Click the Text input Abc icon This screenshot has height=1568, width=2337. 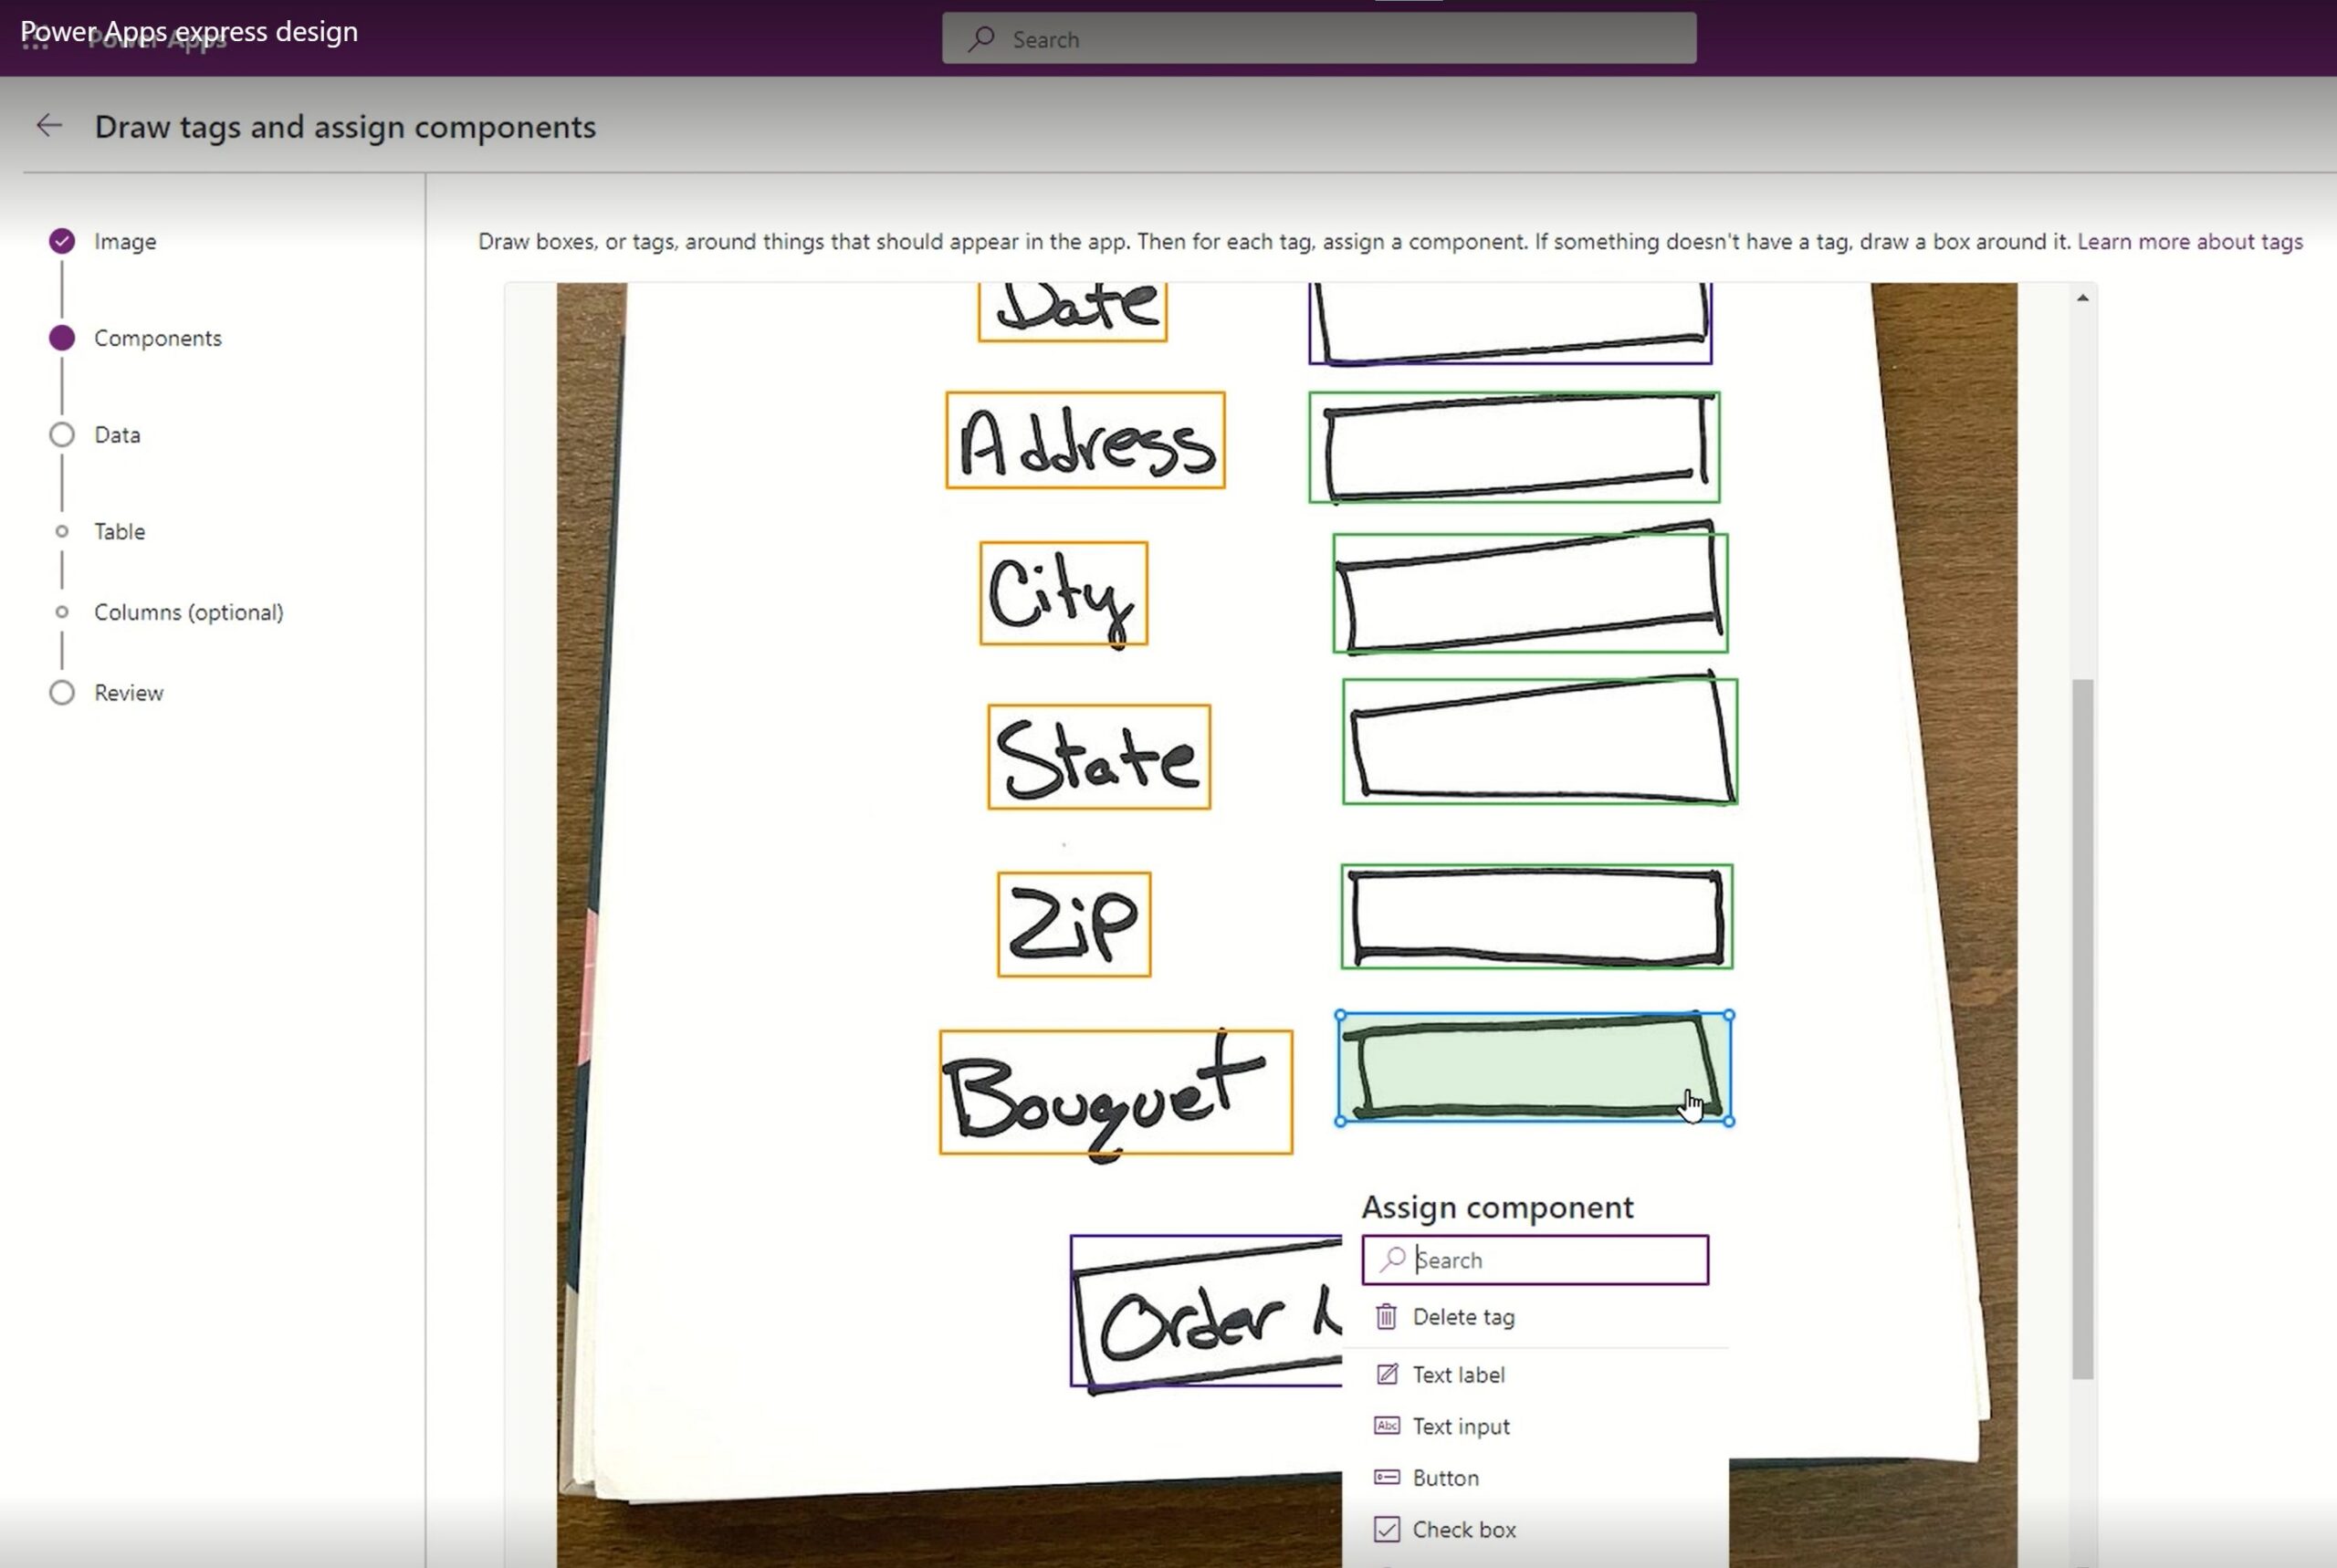[1387, 1425]
